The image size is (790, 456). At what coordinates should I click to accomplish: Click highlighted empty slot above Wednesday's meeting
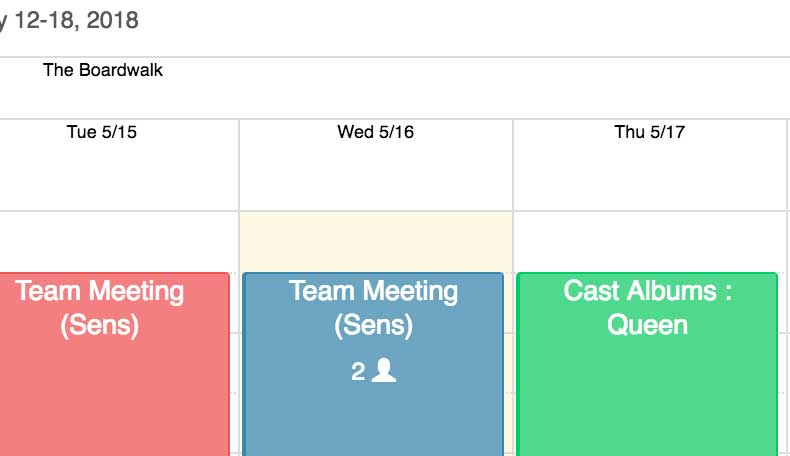[375, 240]
